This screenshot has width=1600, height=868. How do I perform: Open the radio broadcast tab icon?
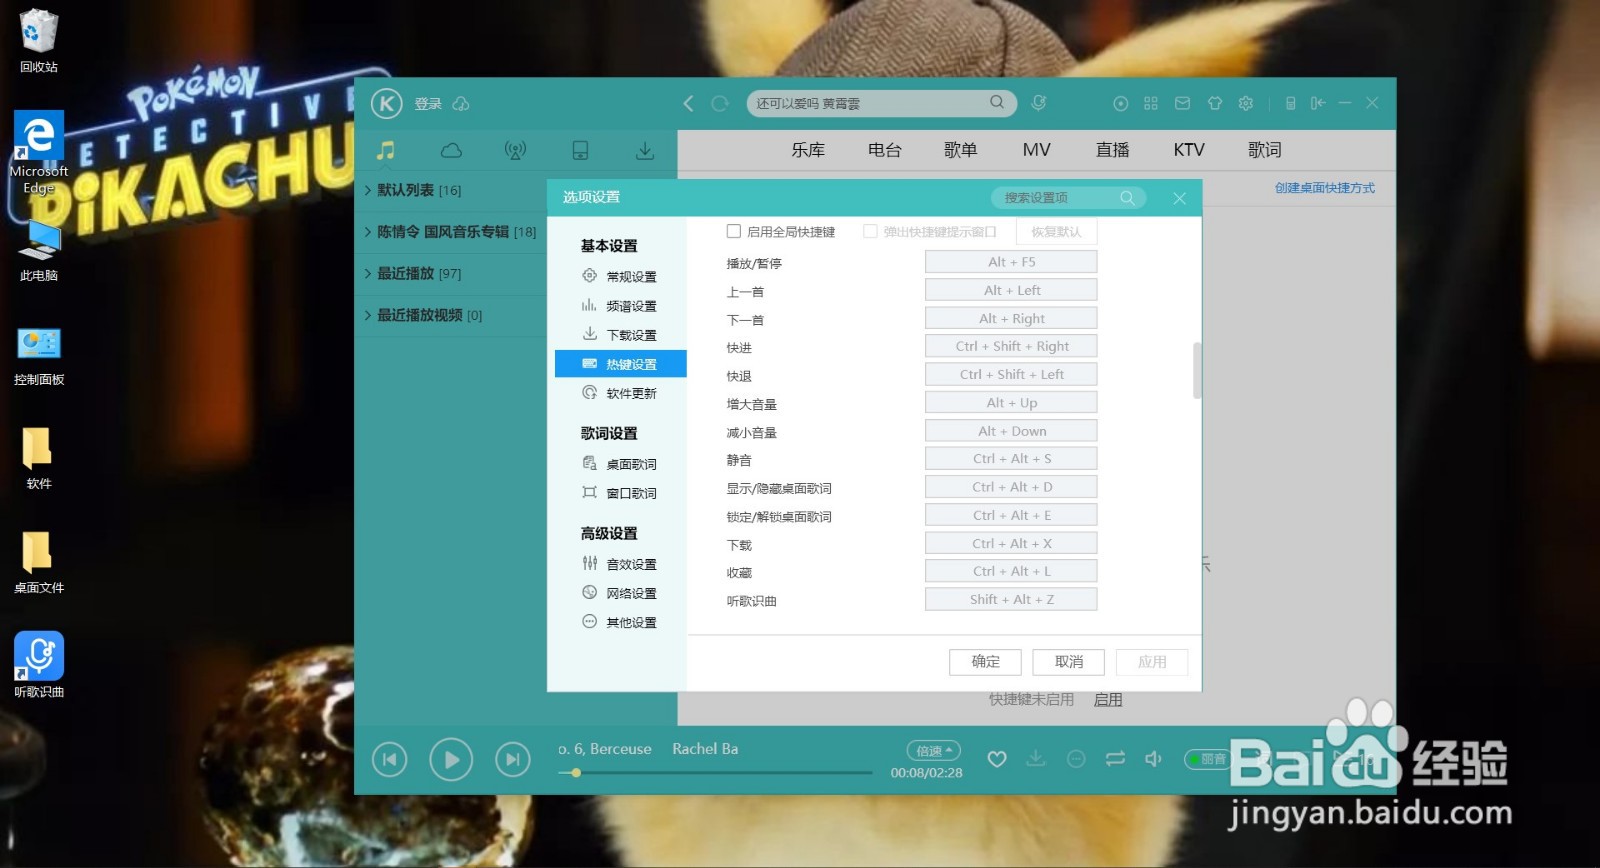[515, 150]
